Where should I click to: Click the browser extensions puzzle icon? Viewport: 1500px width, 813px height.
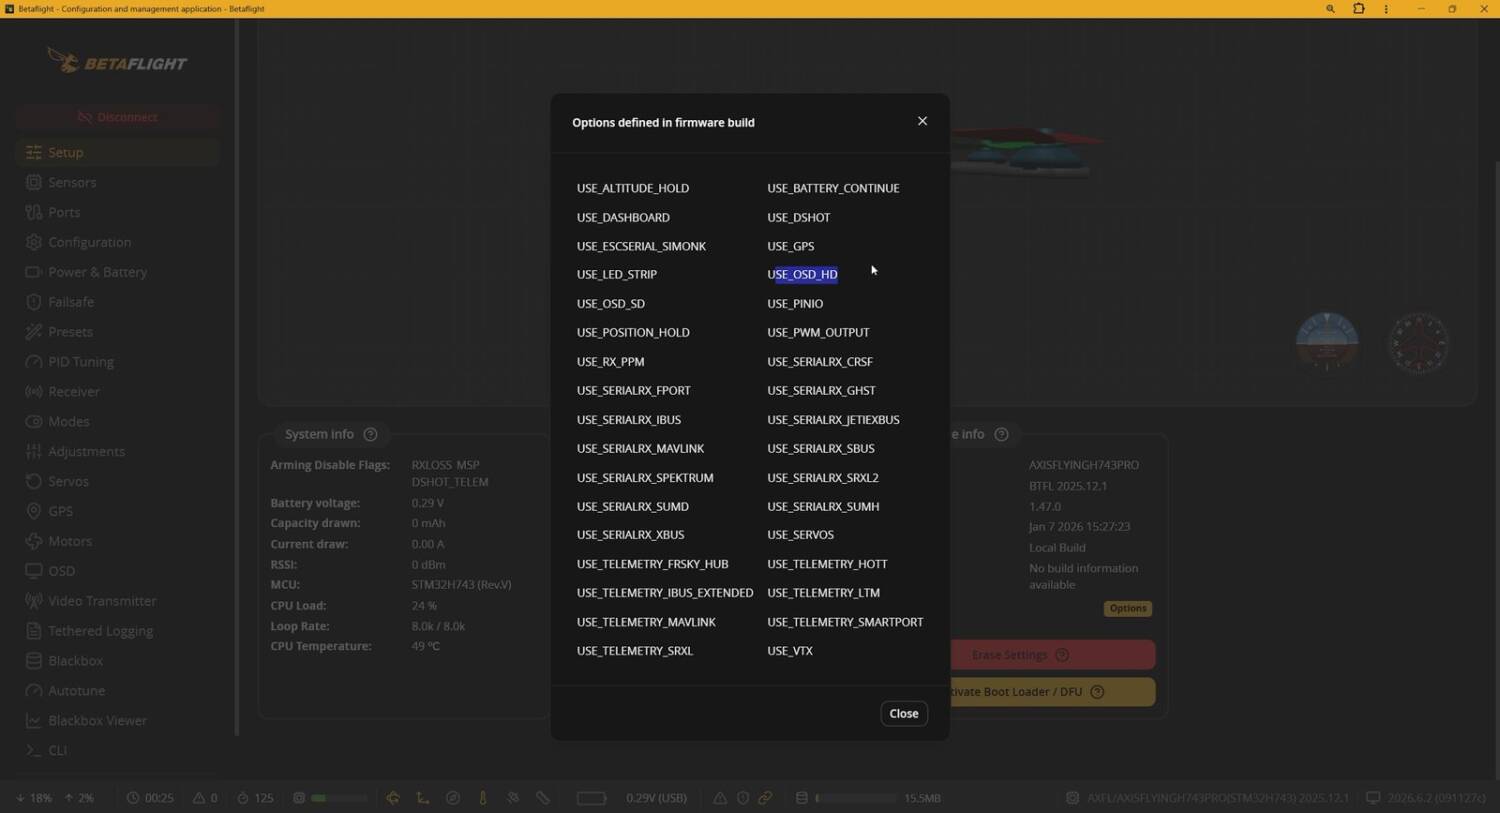(x=1358, y=9)
